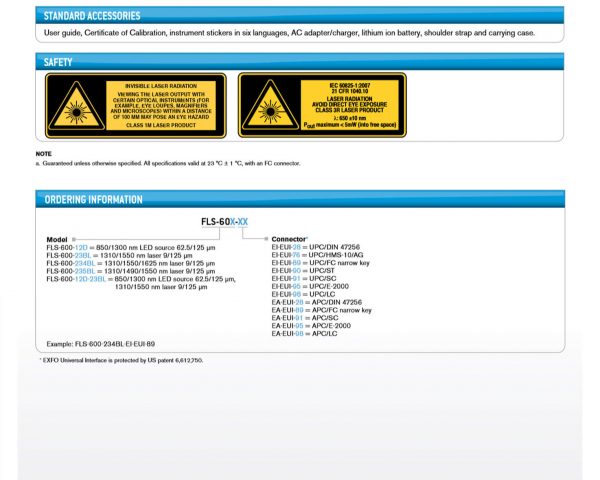This screenshot has height=480, width=600.
Task: Click the ORDERING INFORMATION section header
Action: pyautogui.click(x=300, y=199)
